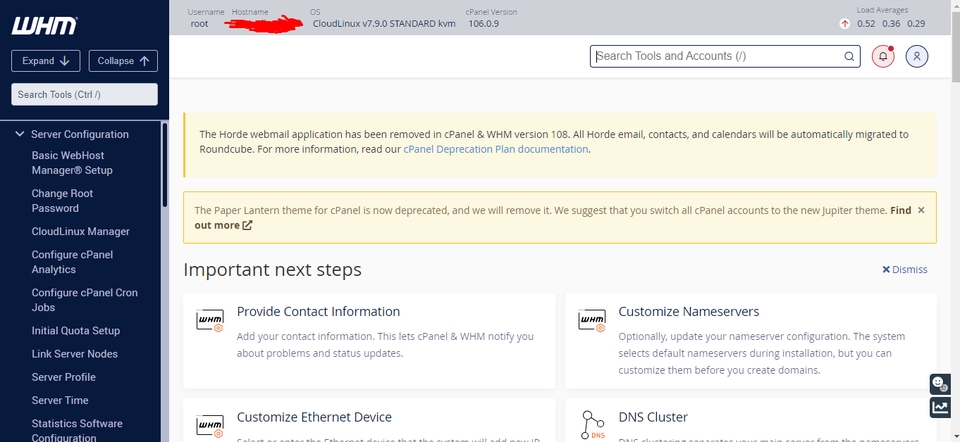Click the search magnifier icon
960x442 pixels.
pos(849,56)
